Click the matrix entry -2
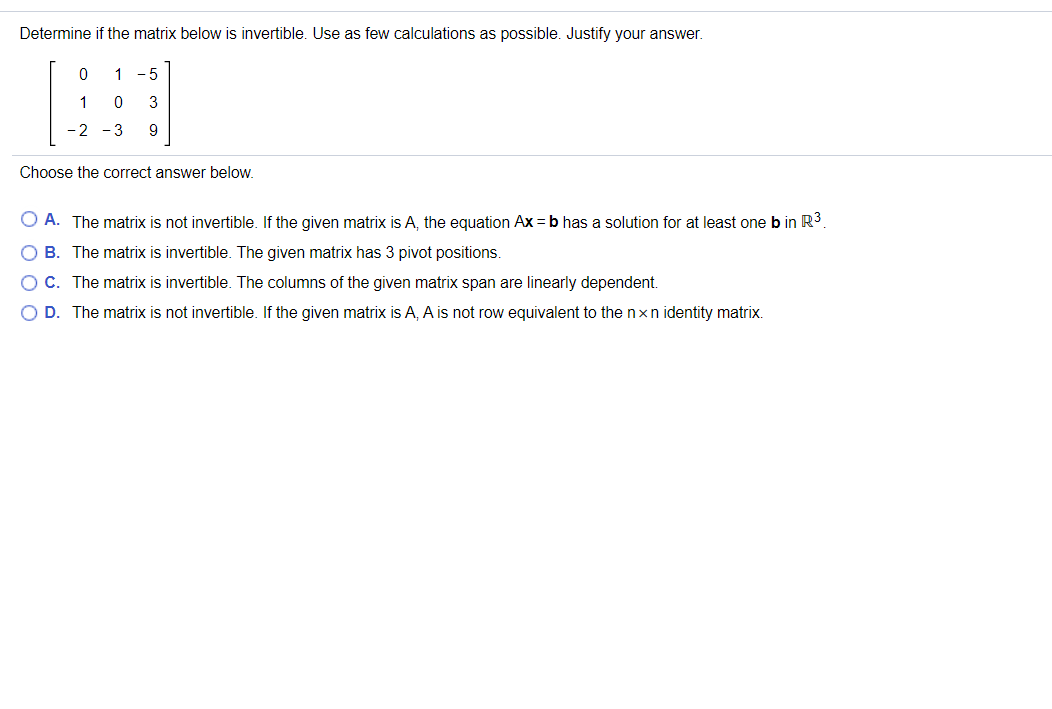The height and width of the screenshot is (709, 1052). pos(78,130)
